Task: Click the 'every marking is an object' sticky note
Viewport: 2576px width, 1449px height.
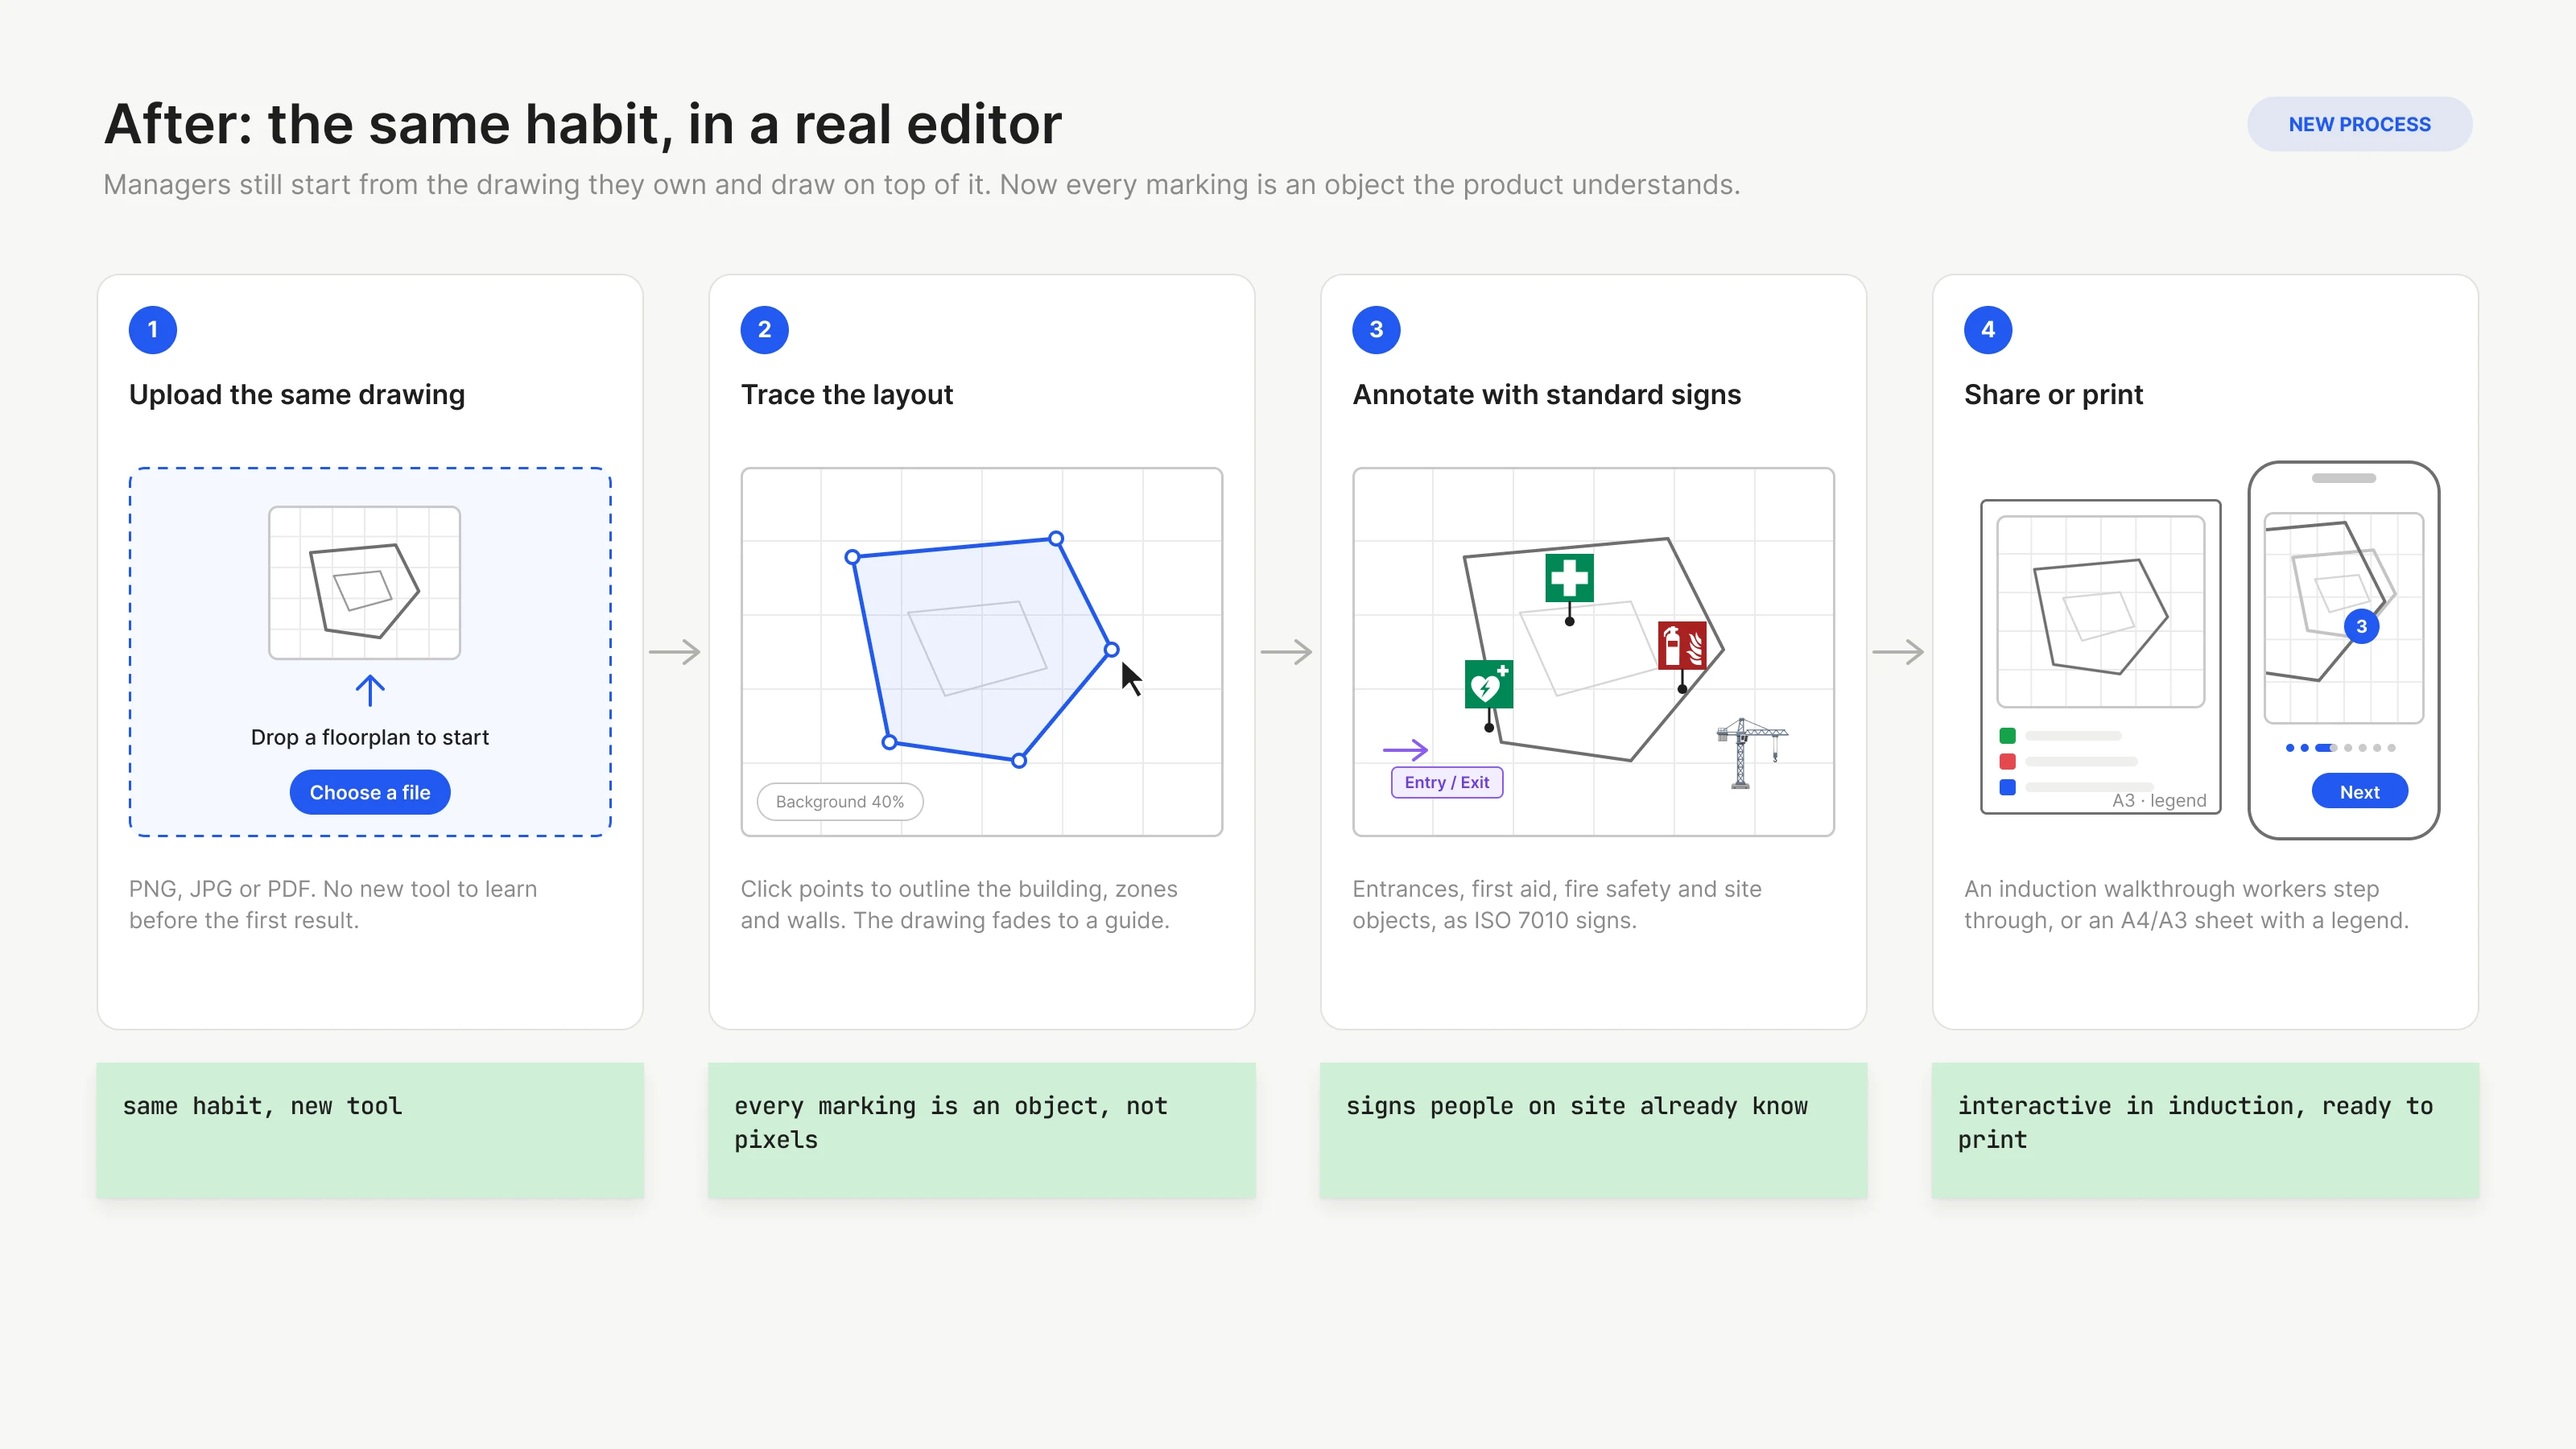Action: click(981, 1130)
